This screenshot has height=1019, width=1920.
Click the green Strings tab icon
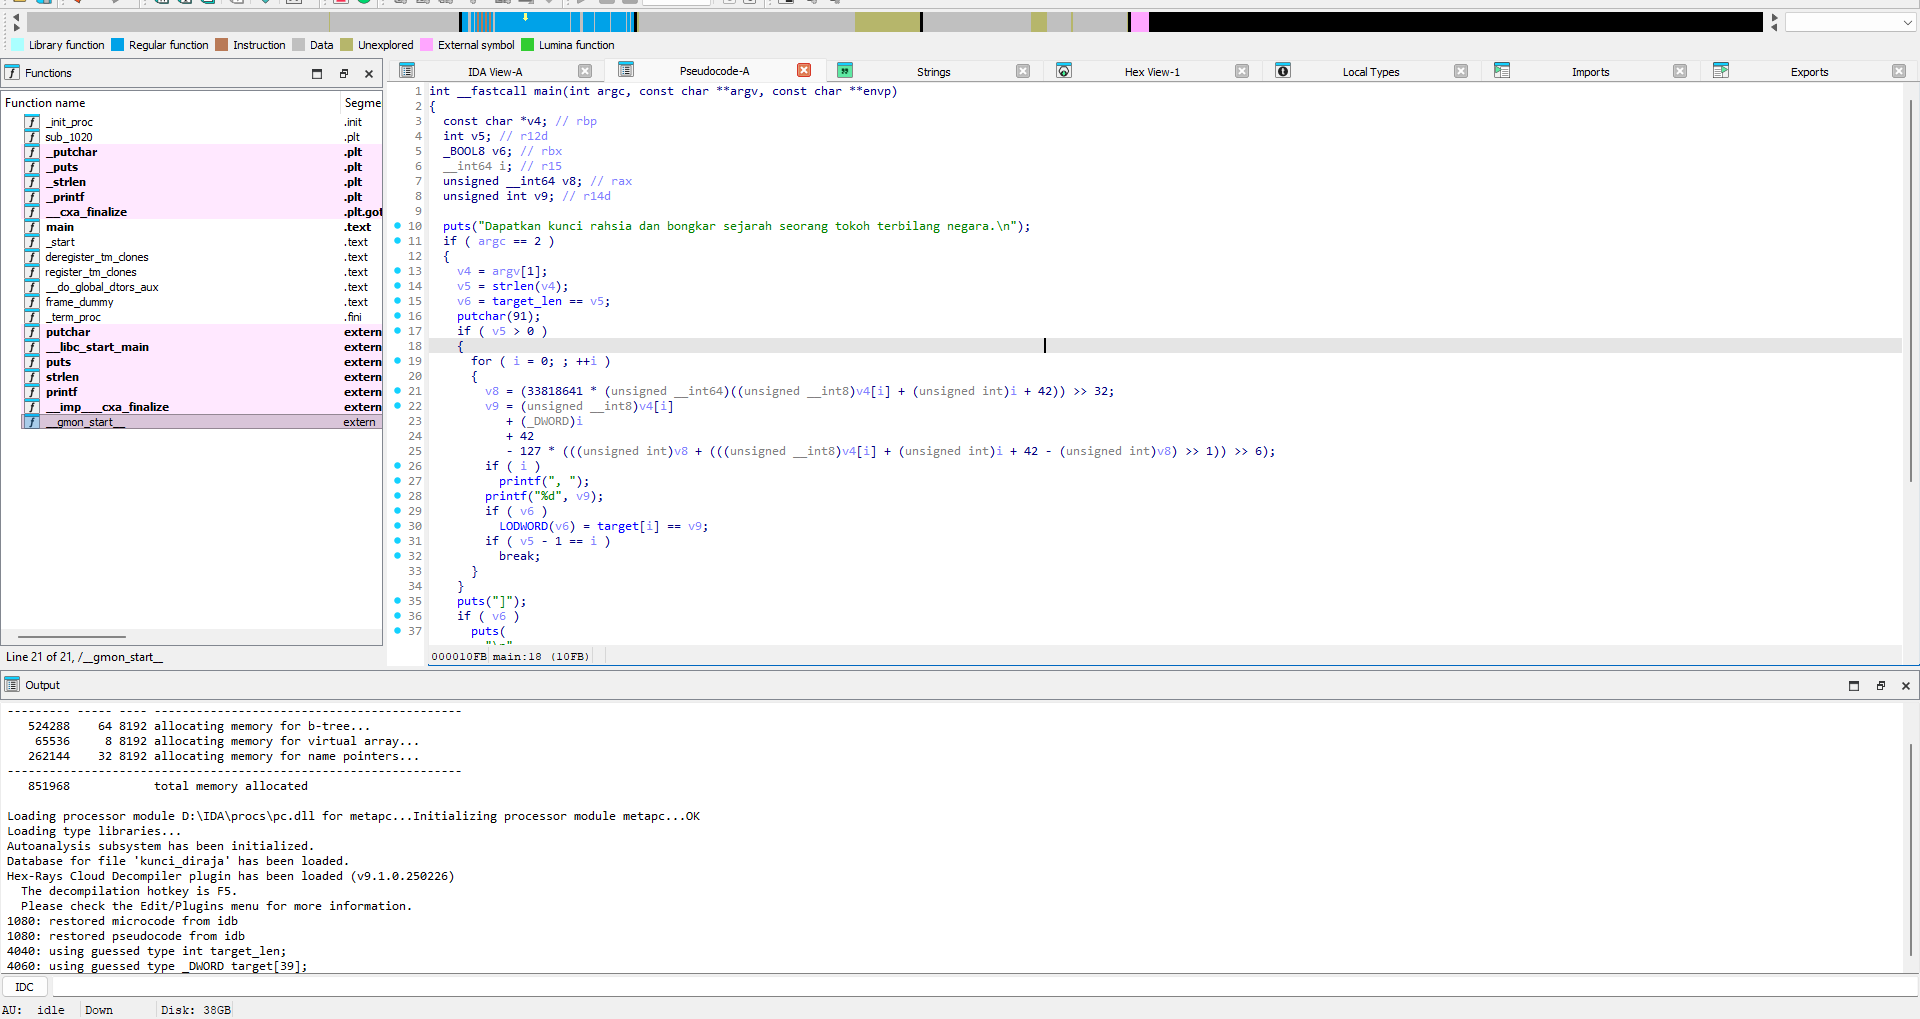(845, 71)
